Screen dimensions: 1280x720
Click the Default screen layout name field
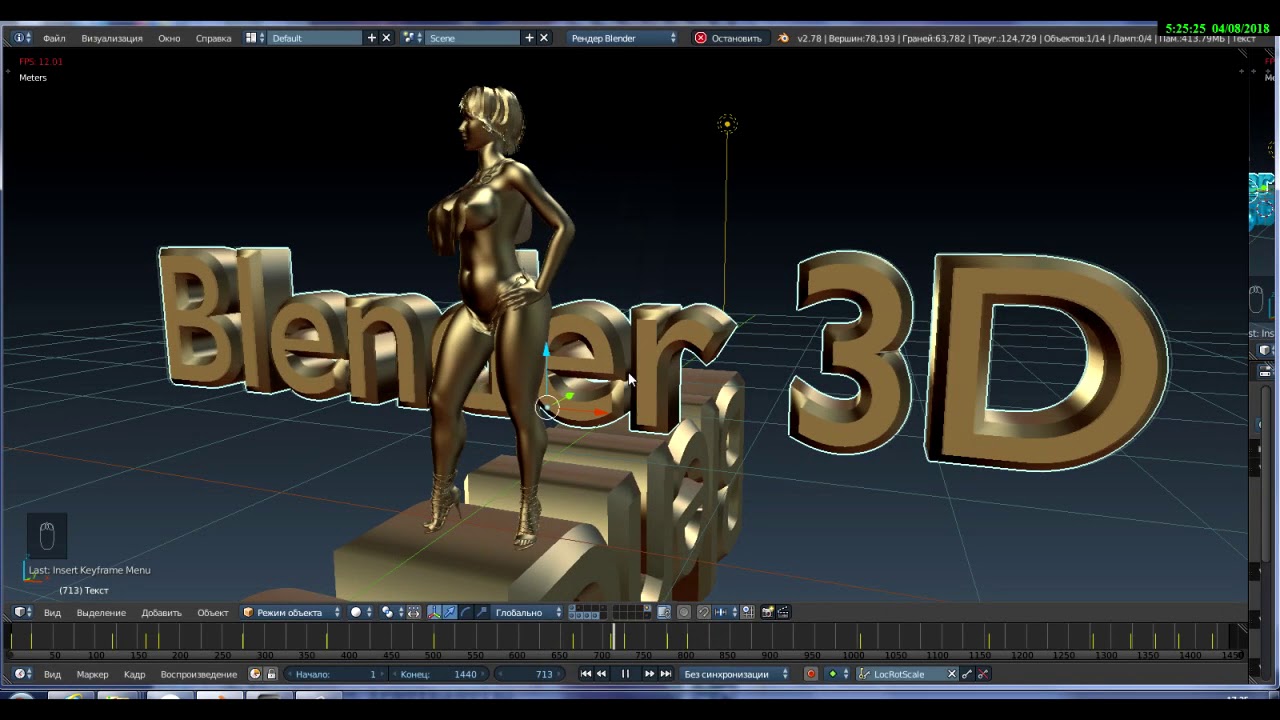point(315,38)
